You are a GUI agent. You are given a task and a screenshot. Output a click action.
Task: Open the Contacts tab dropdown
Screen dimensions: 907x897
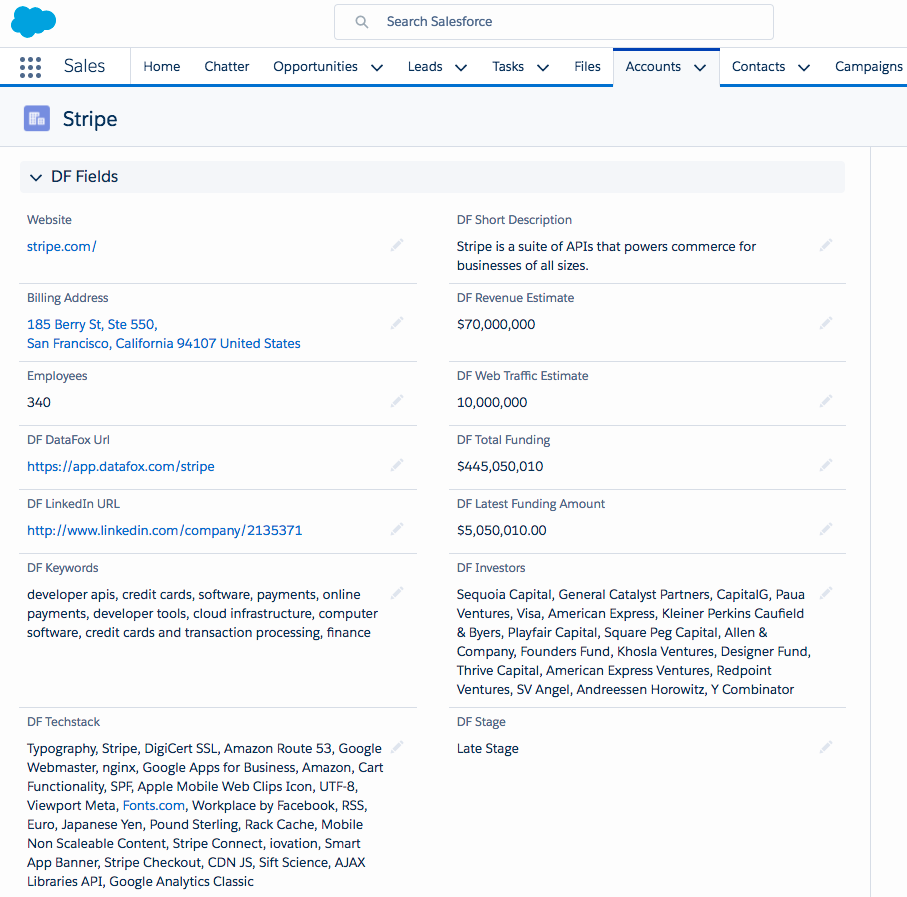click(805, 66)
